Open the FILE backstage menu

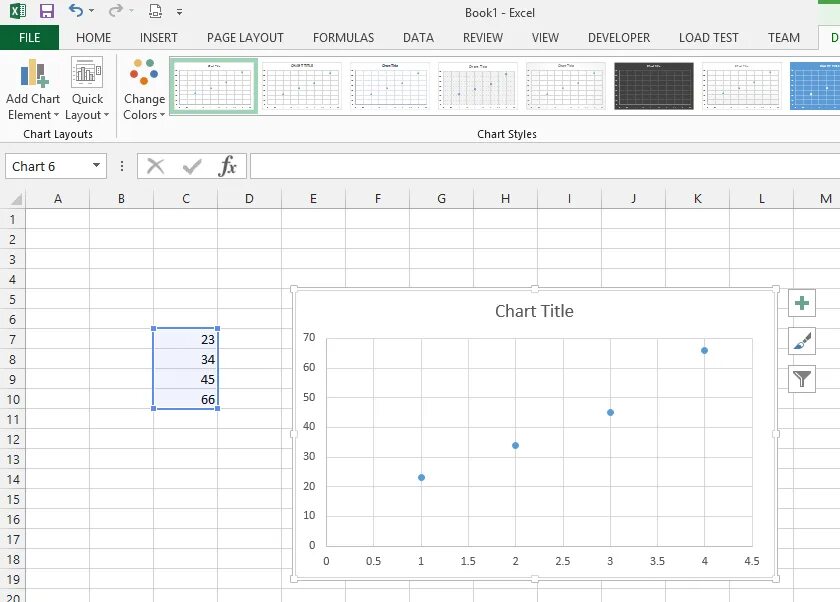[29, 38]
